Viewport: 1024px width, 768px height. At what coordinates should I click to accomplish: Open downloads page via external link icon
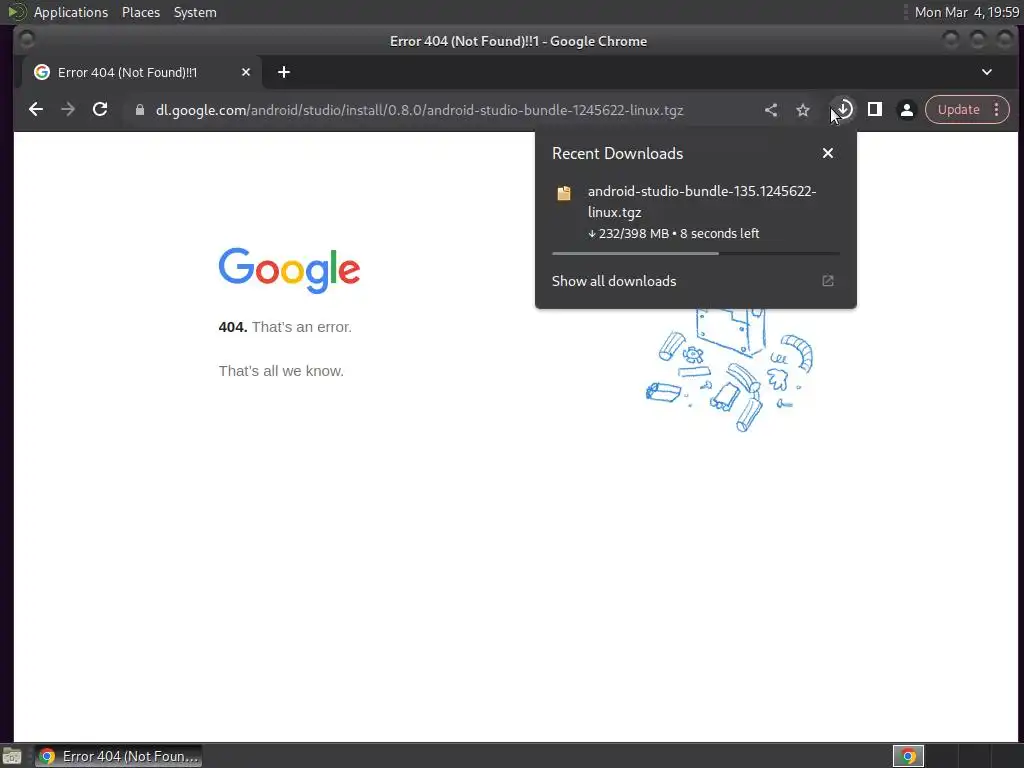pyautogui.click(x=827, y=281)
